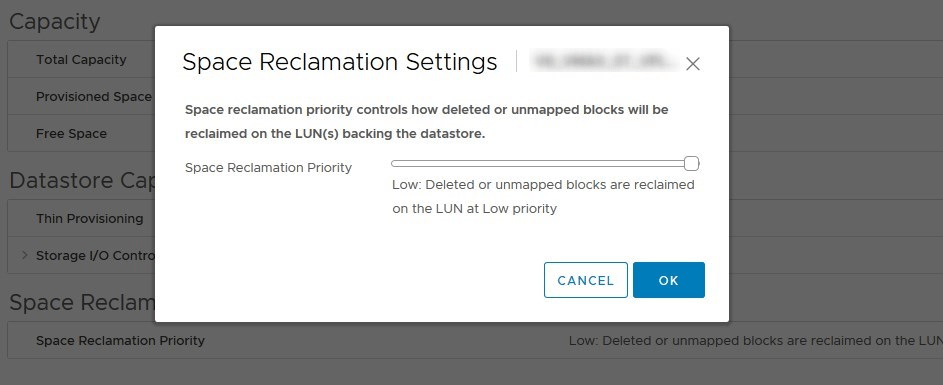
Task: Select the Free Space row
Action: [81, 134]
